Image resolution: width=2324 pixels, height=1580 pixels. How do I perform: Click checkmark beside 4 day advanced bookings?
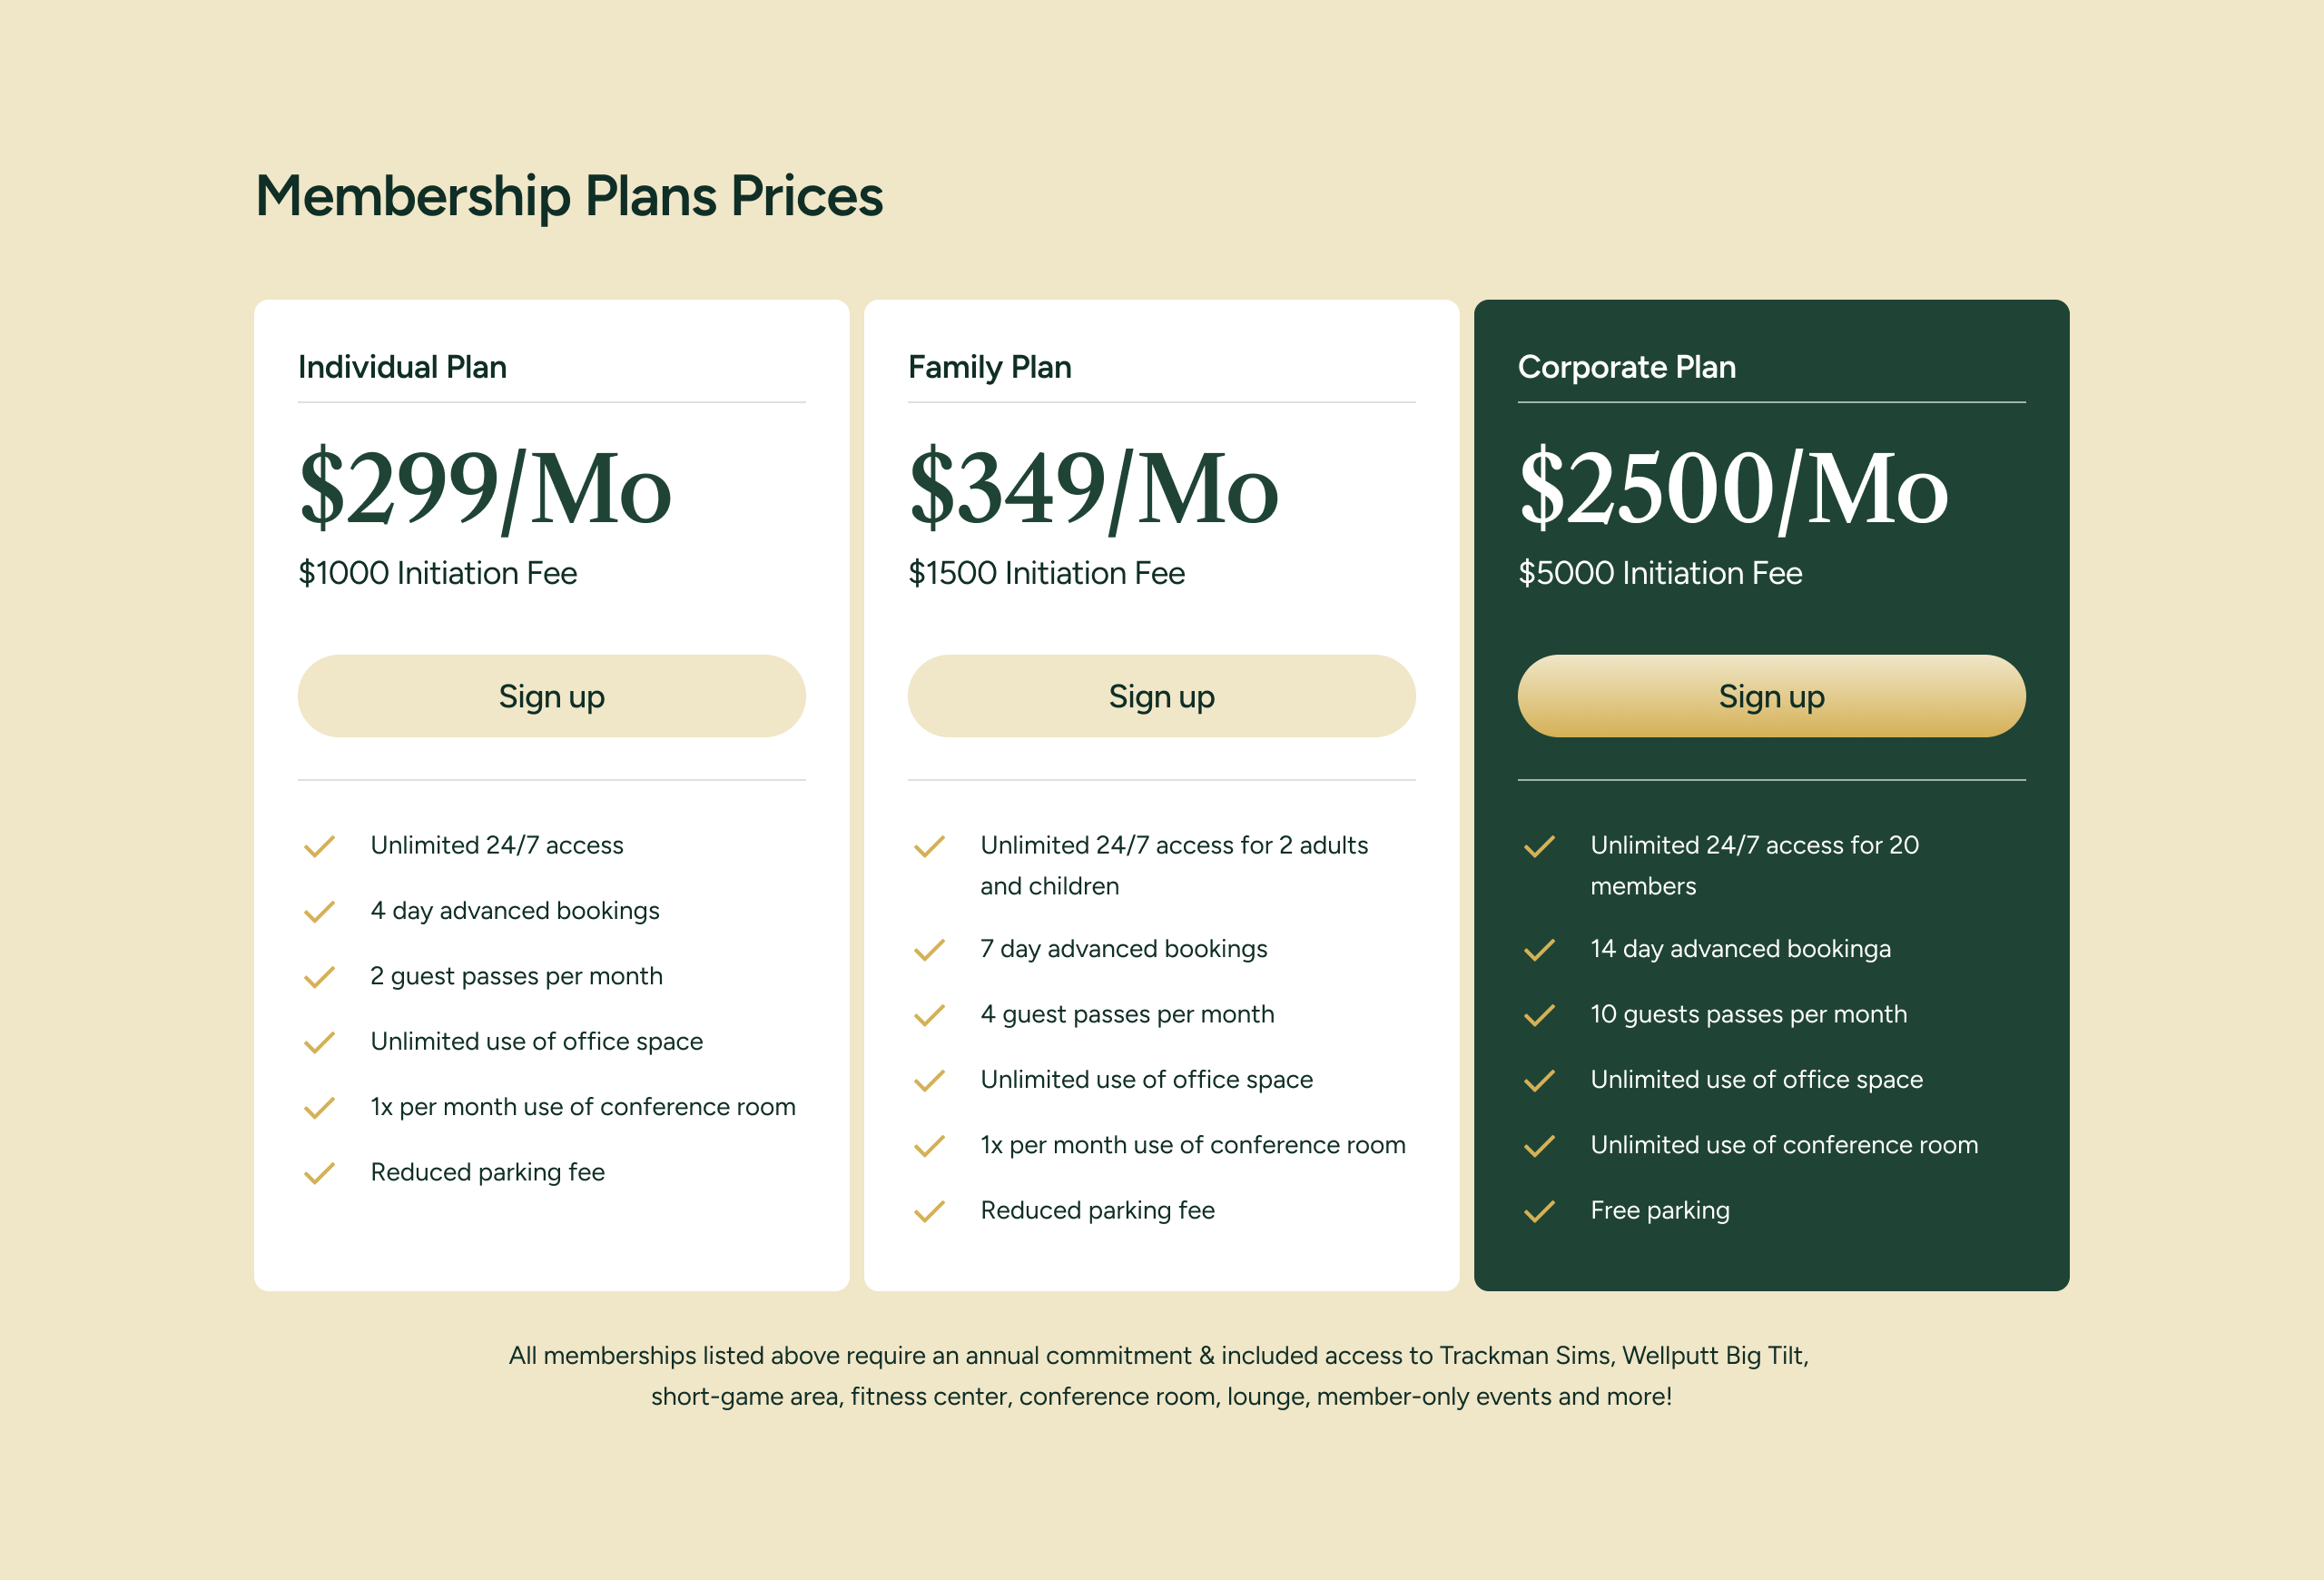[319, 912]
